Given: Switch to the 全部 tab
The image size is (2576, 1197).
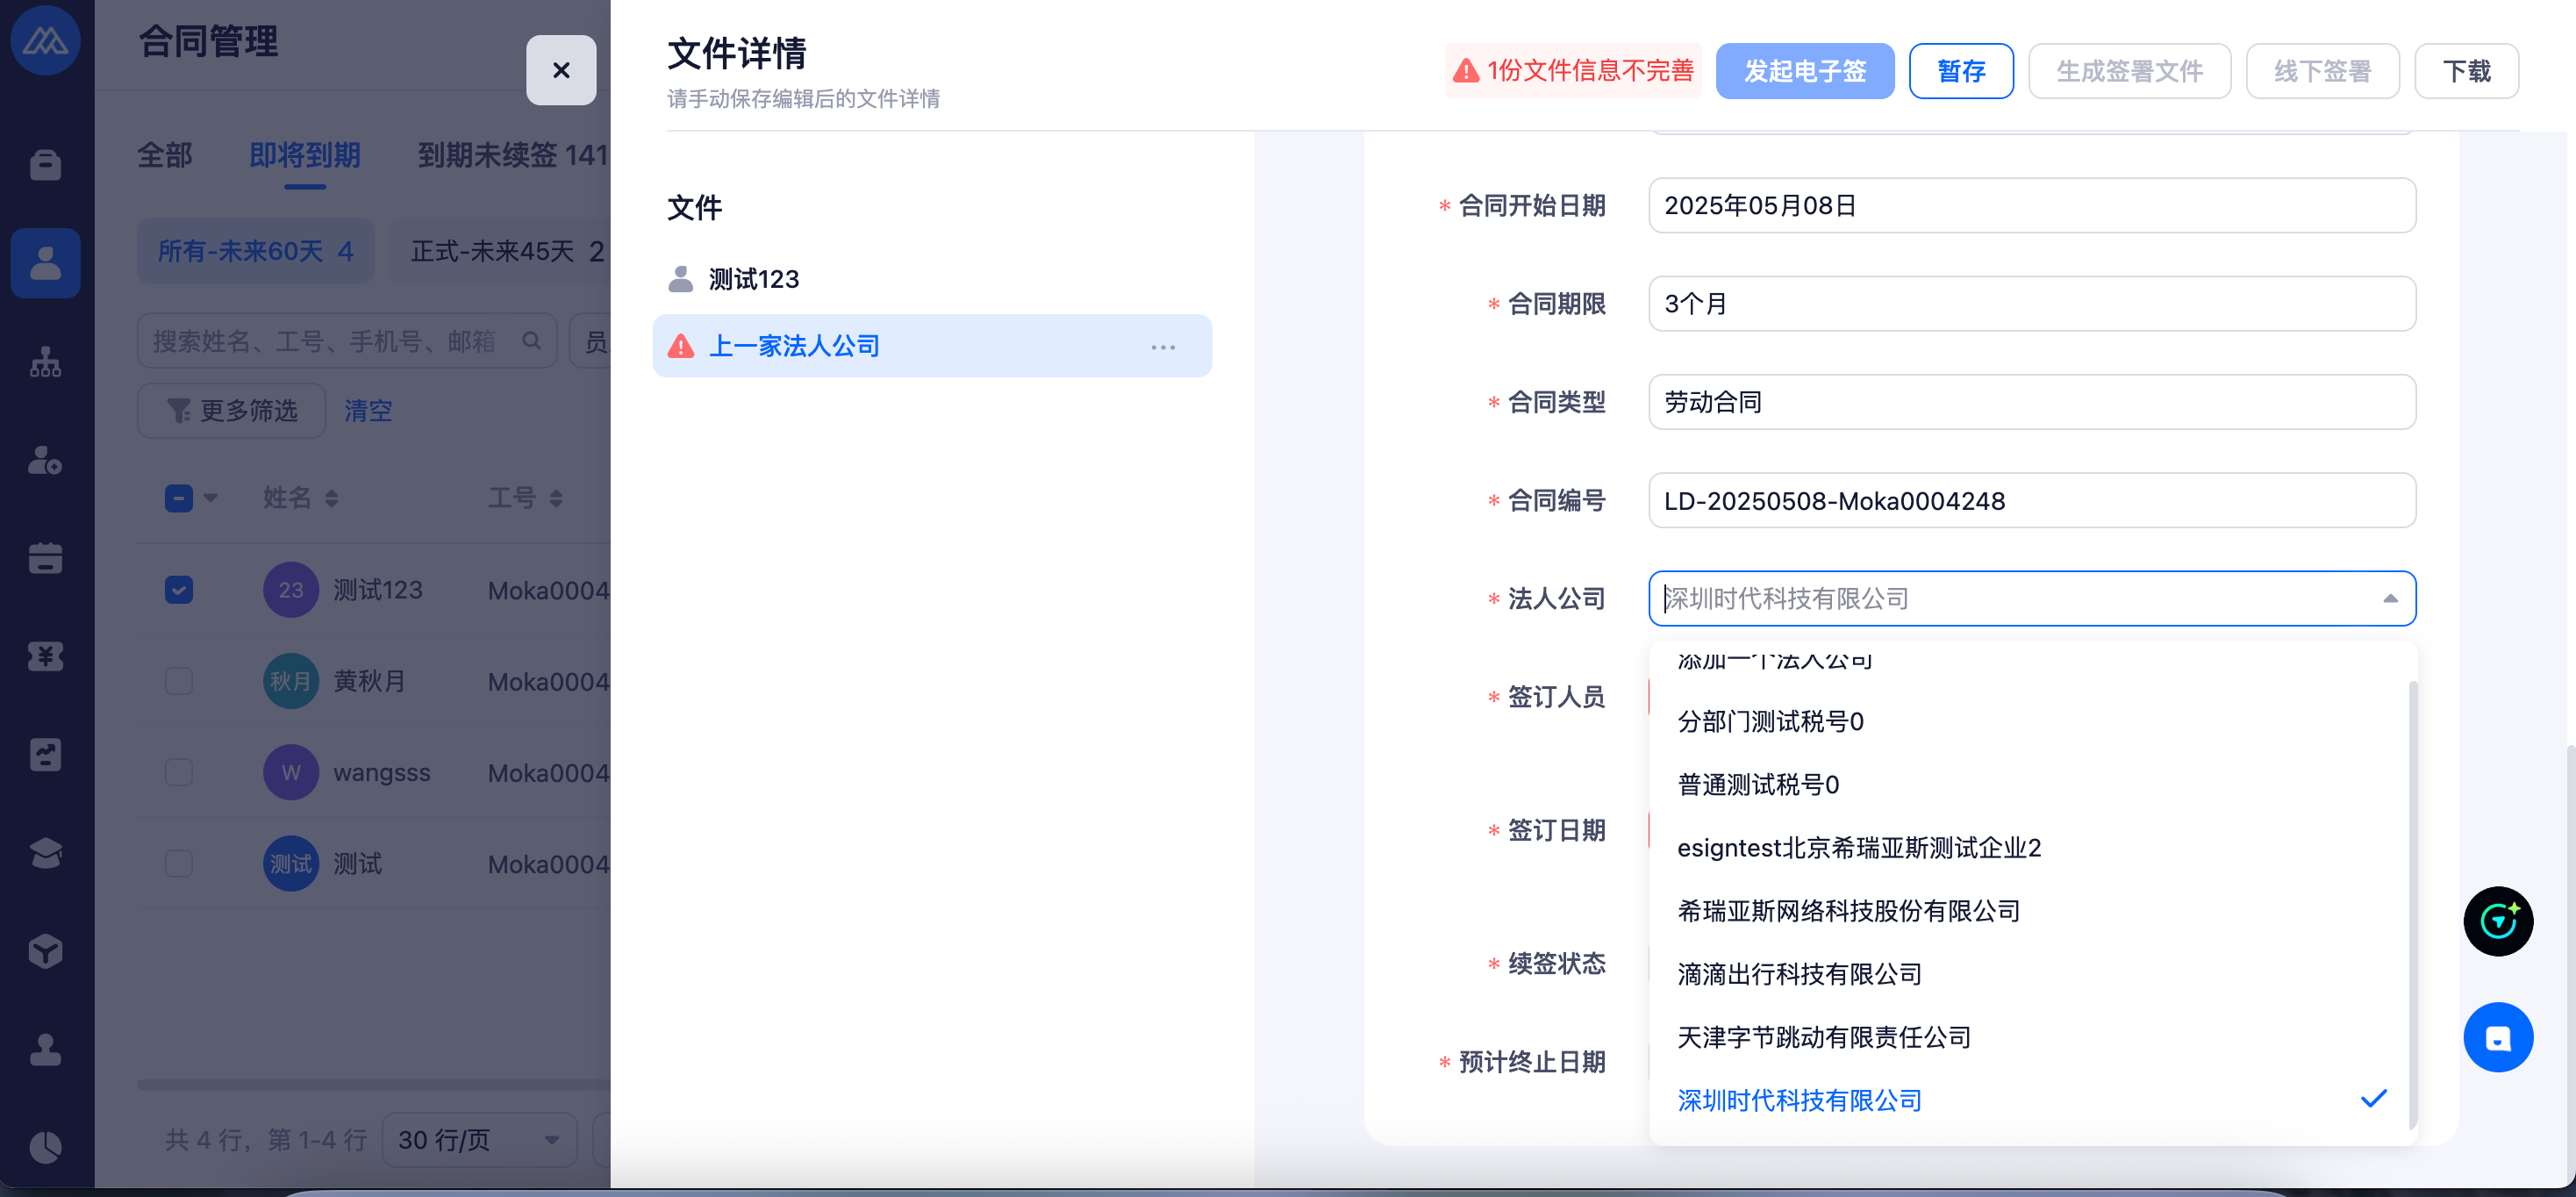Looking at the screenshot, I should [165, 156].
